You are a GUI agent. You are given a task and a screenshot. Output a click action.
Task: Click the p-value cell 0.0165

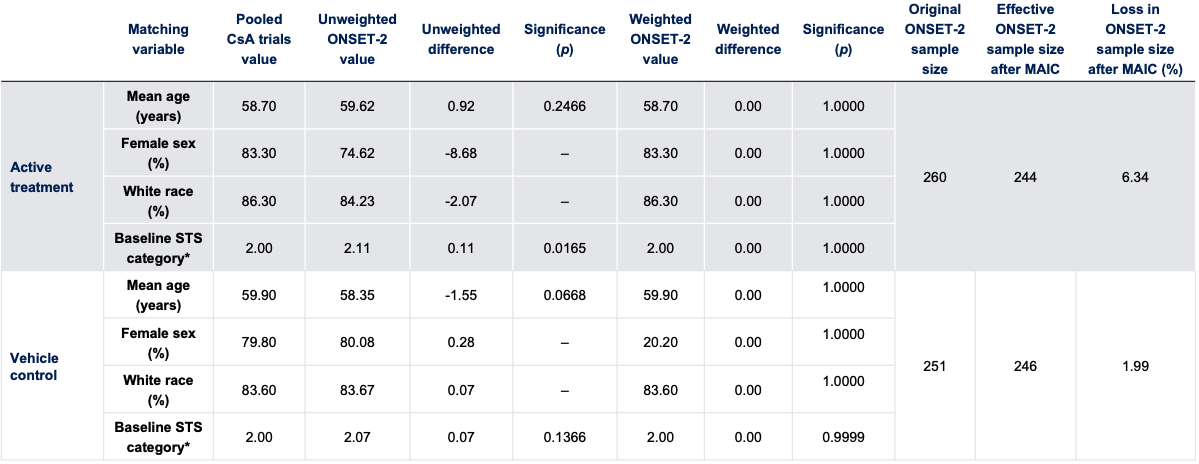[564, 246]
